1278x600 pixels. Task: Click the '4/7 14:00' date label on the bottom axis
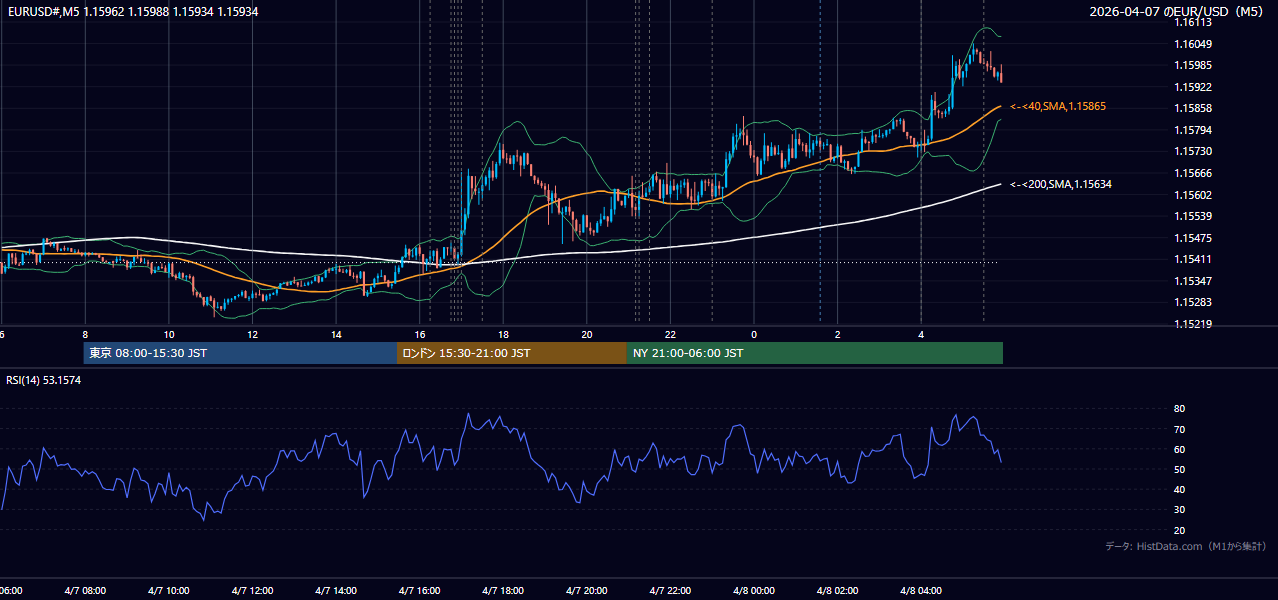pyautogui.click(x=336, y=591)
